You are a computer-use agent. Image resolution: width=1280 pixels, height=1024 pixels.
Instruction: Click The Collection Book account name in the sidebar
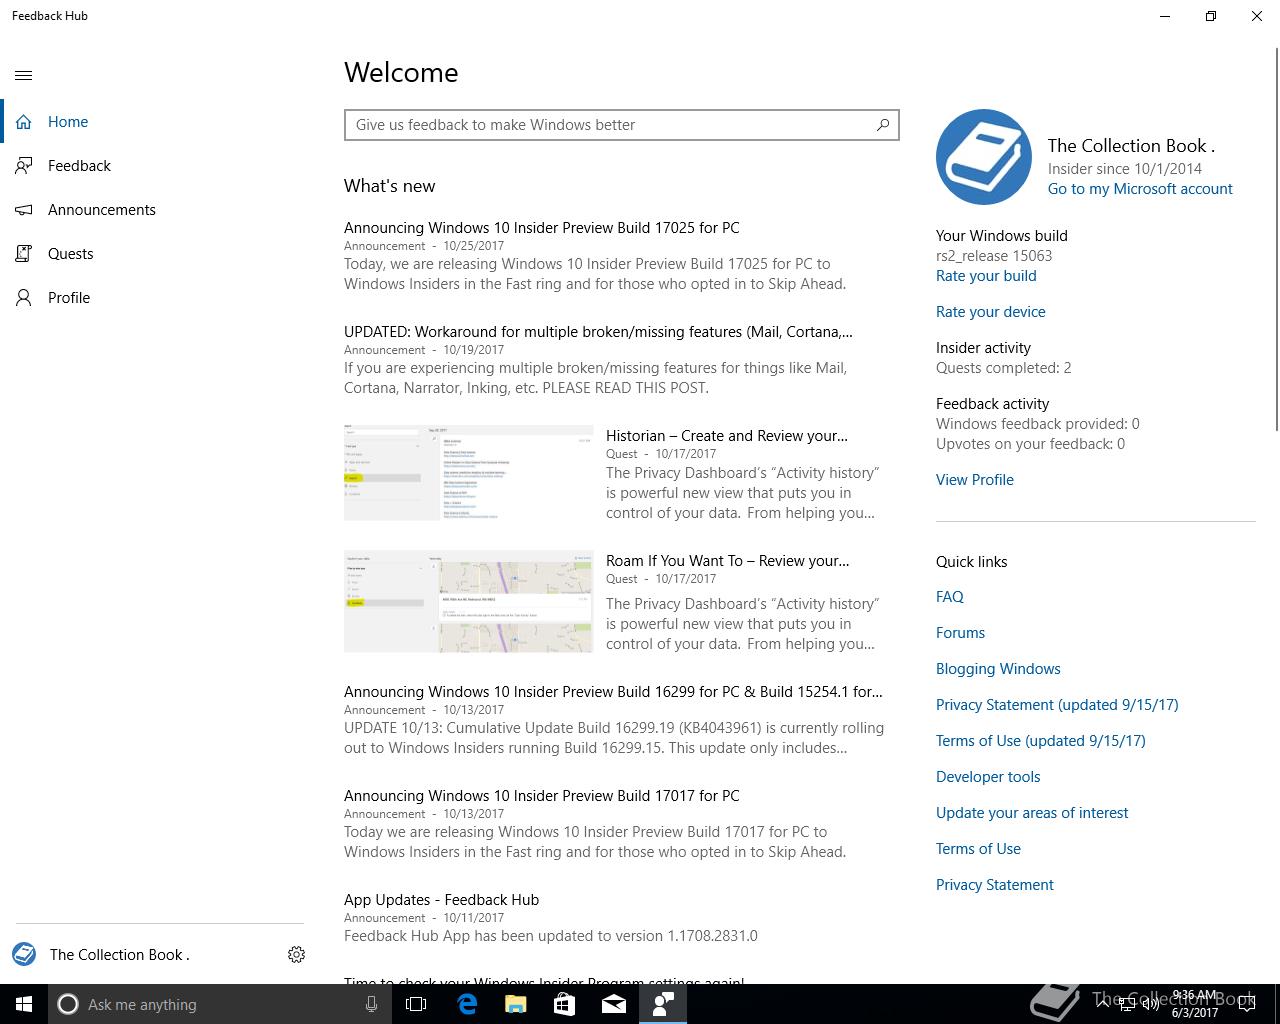pyautogui.click(x=120, y=955)
